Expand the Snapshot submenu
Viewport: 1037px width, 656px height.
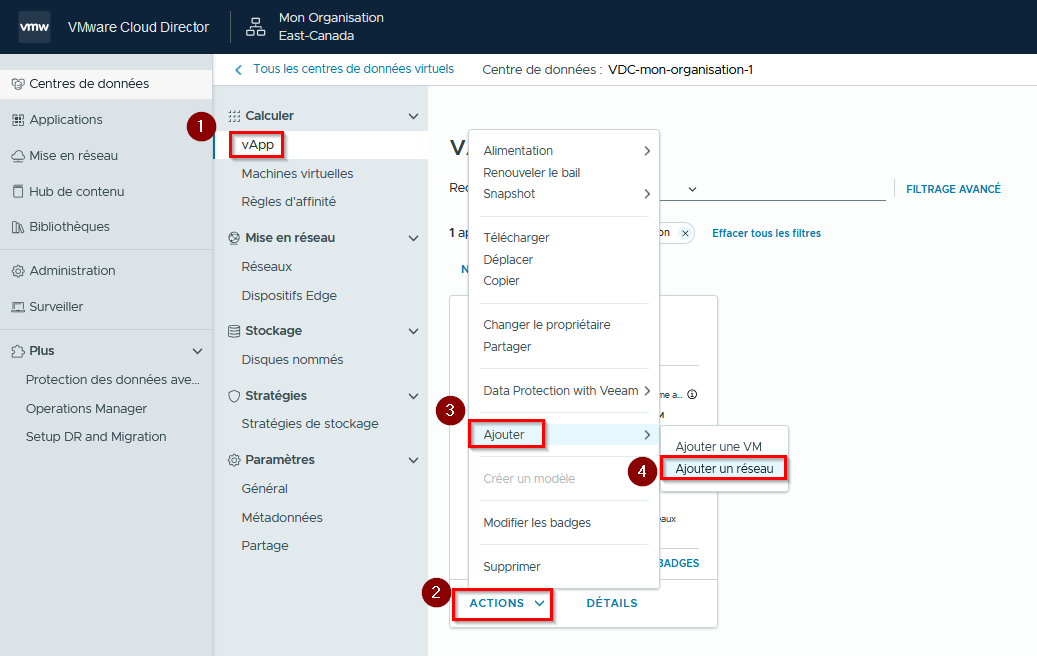pyautogui.click(x=564, y=194)
